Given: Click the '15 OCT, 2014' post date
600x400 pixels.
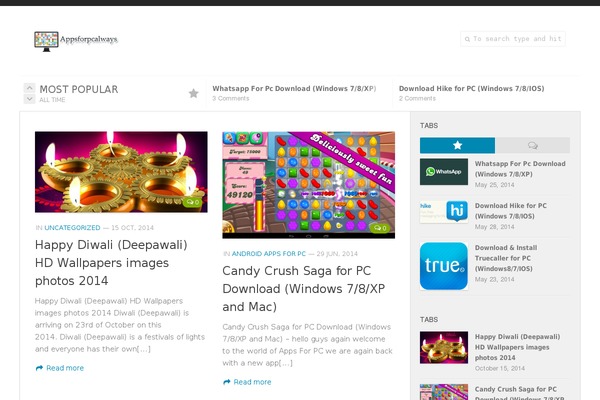Looking at the screenshot, I should [132, 228].
